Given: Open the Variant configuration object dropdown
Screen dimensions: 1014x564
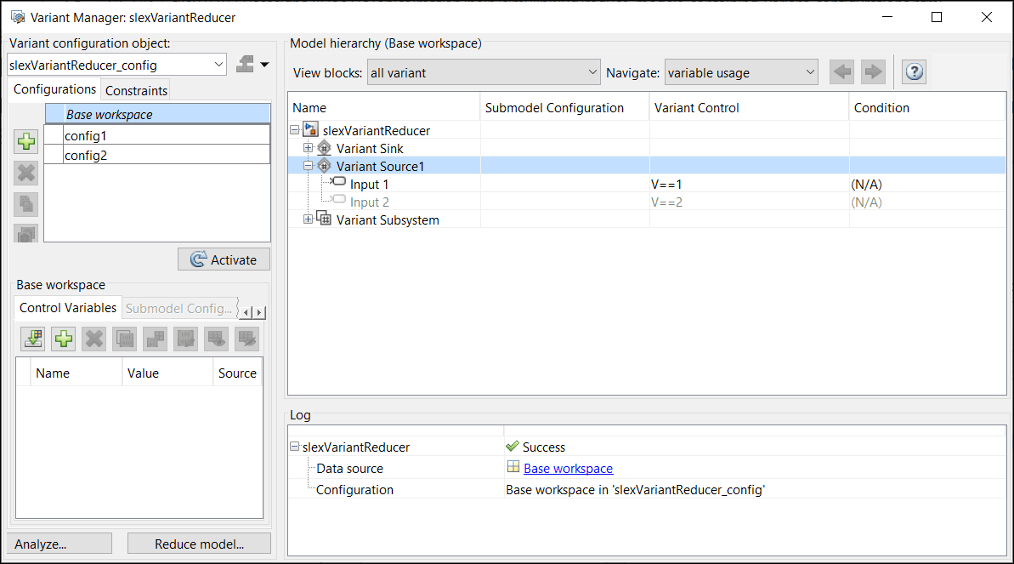Looking at the screenshot, I should [219, 65].
